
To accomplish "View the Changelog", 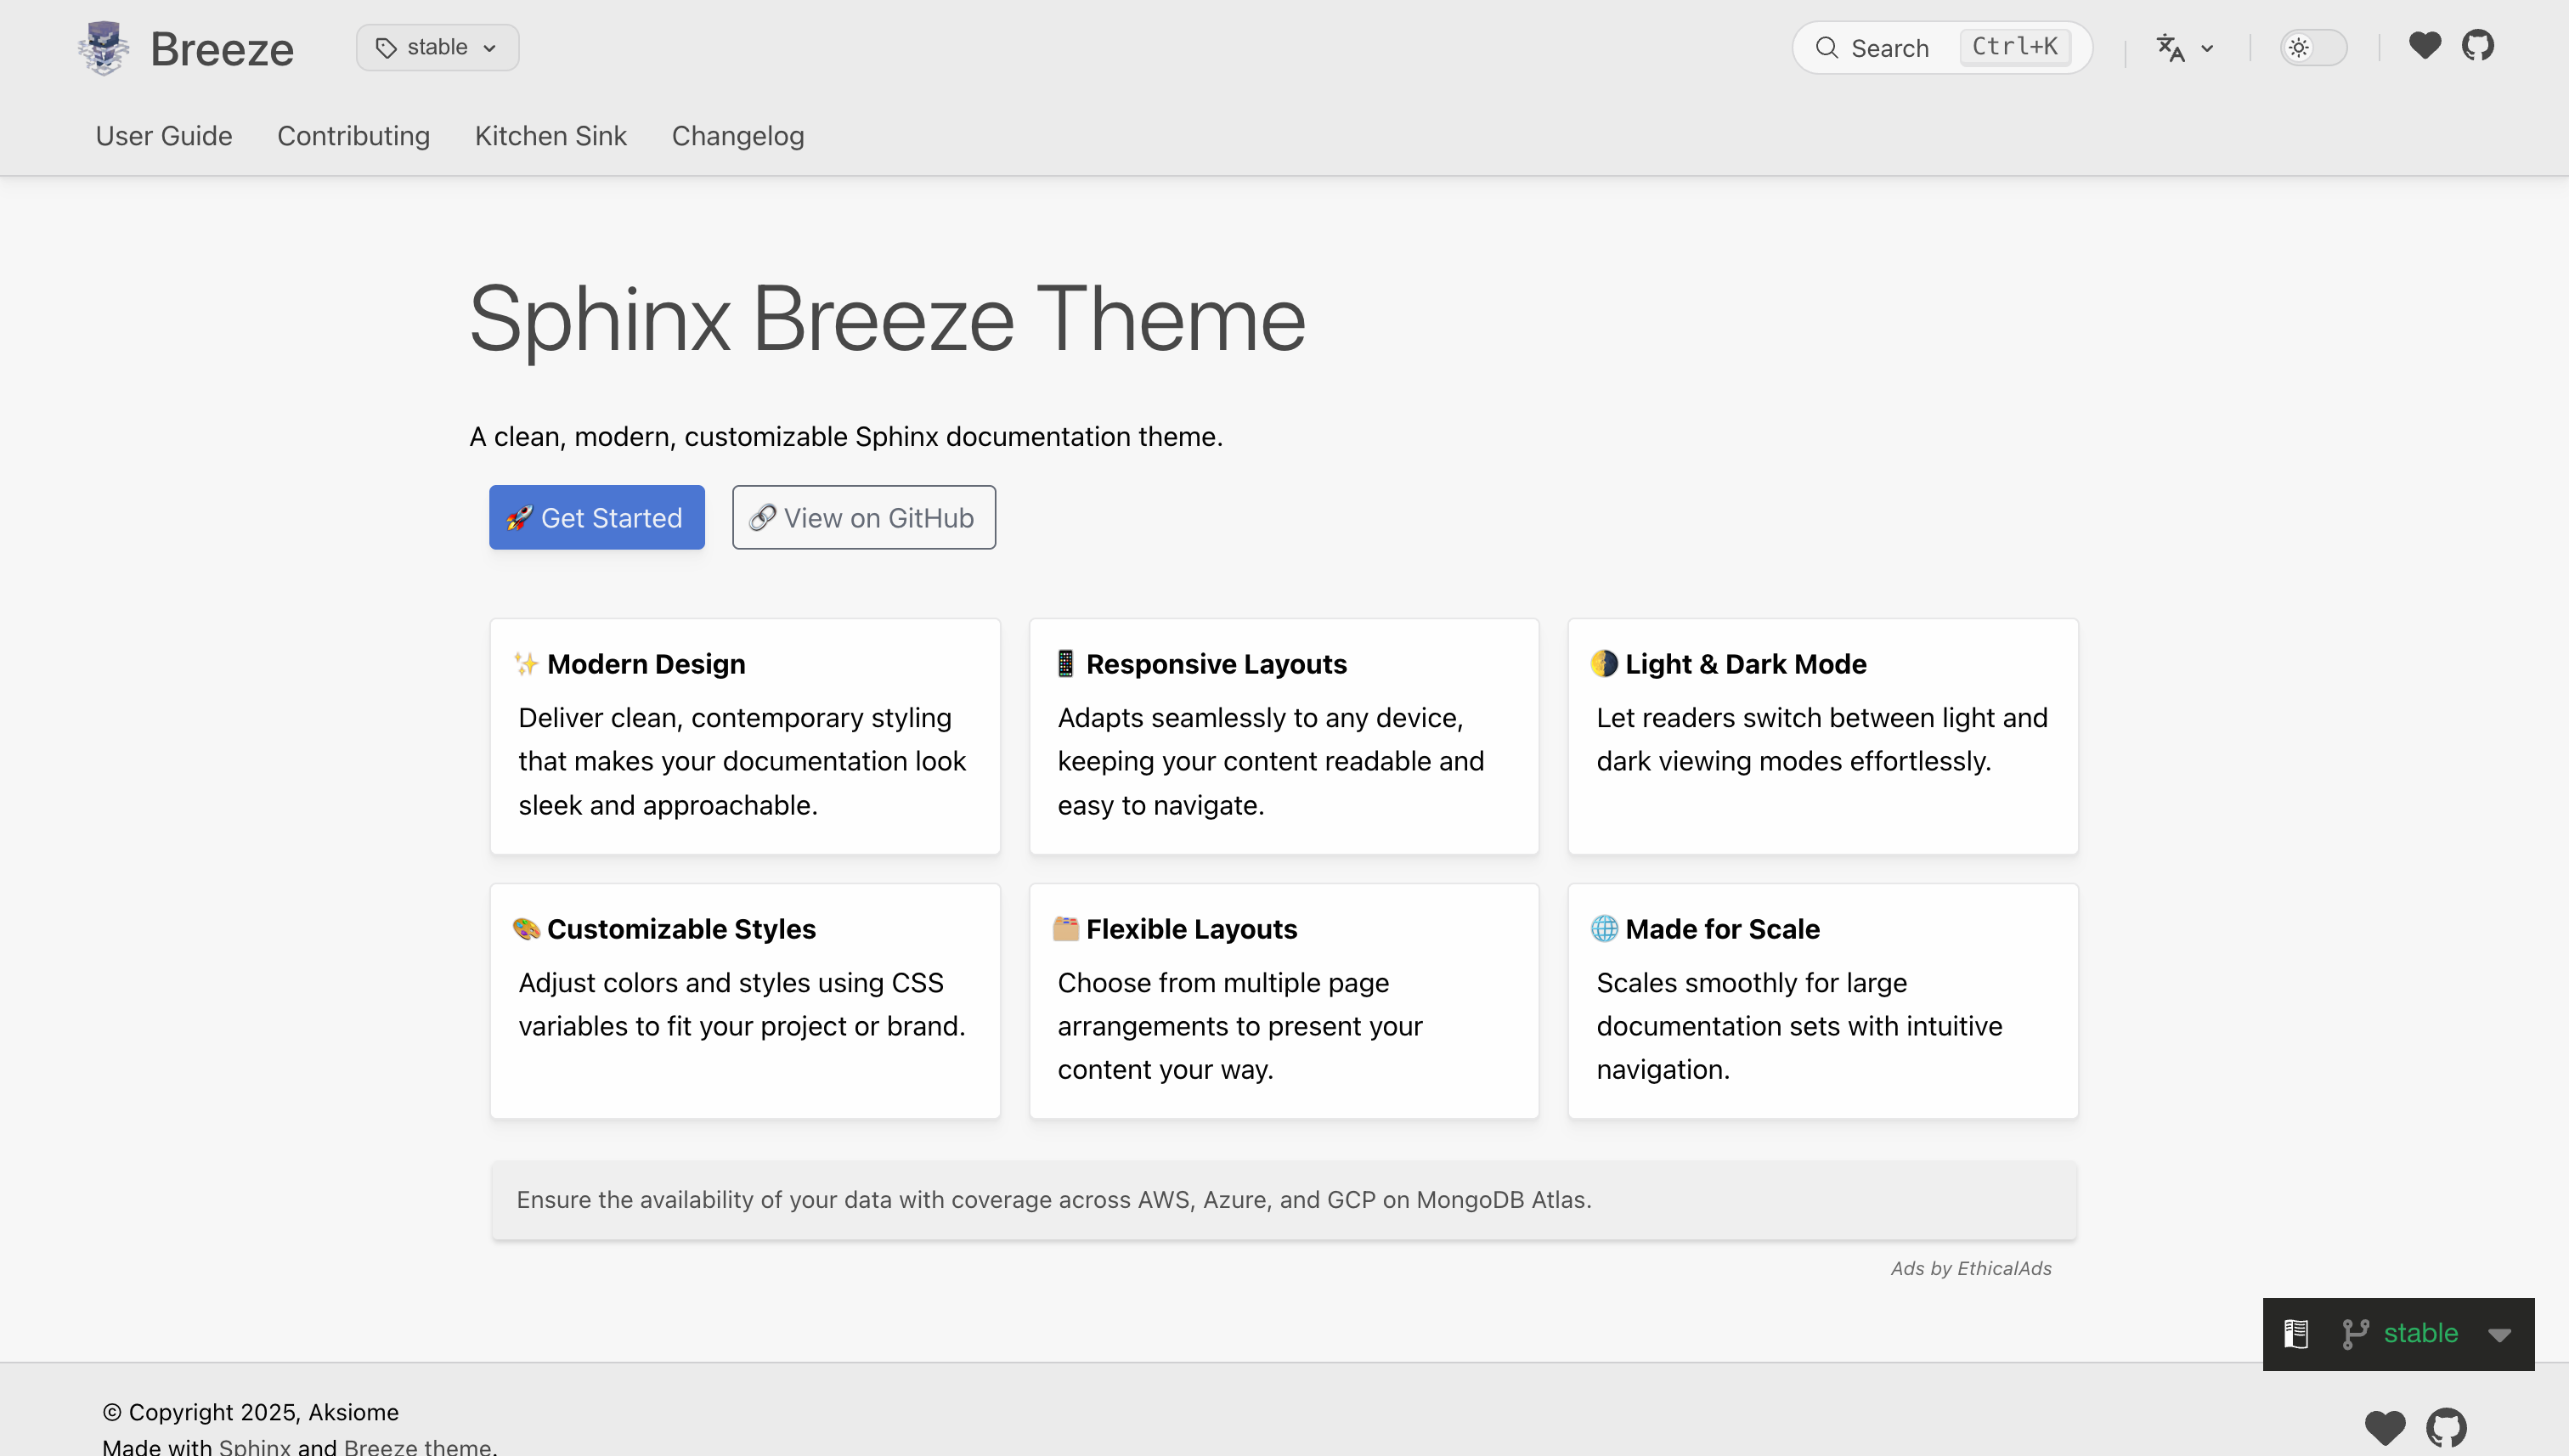I will pyautogui.click(x=738, y=136).
